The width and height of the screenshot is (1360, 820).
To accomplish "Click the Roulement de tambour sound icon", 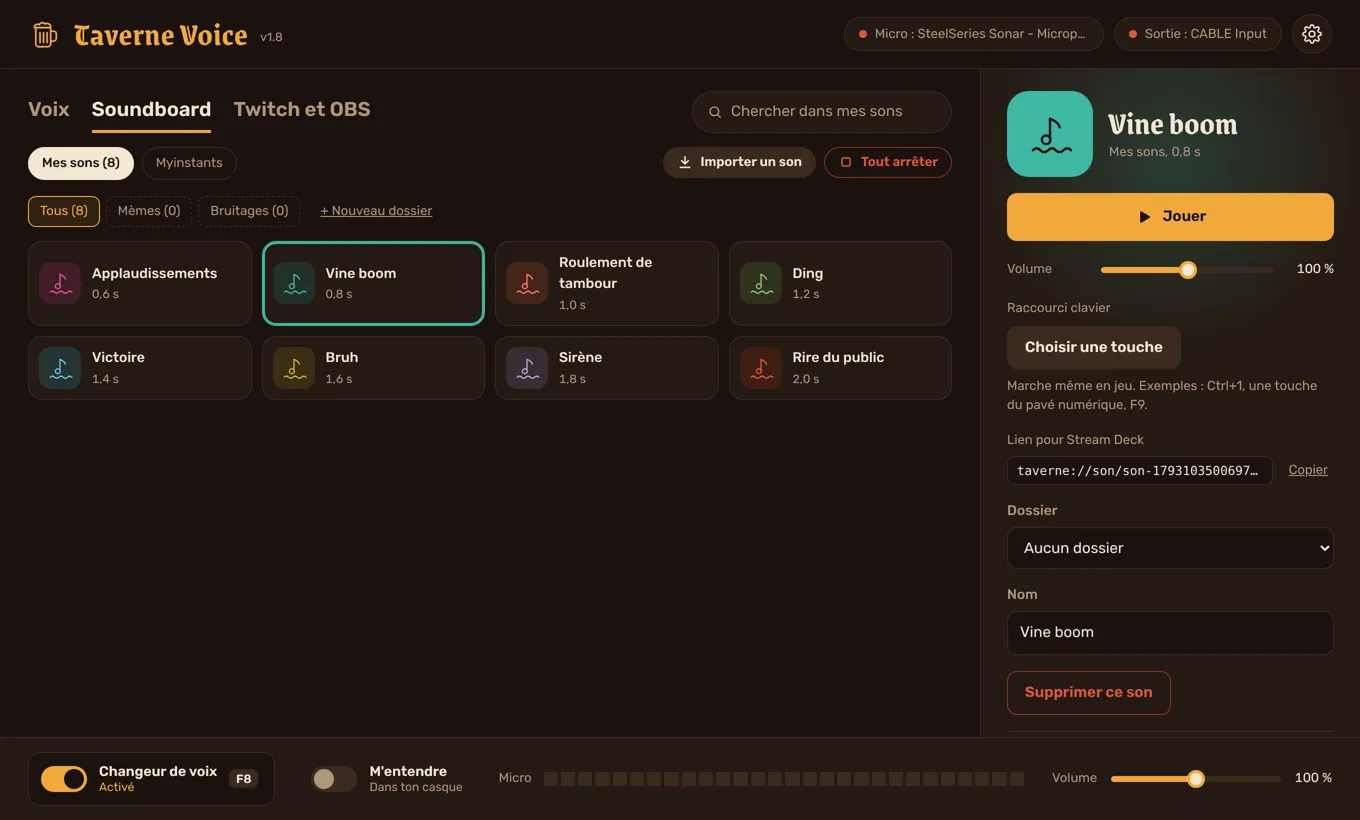I will click(x=527, y=283).
